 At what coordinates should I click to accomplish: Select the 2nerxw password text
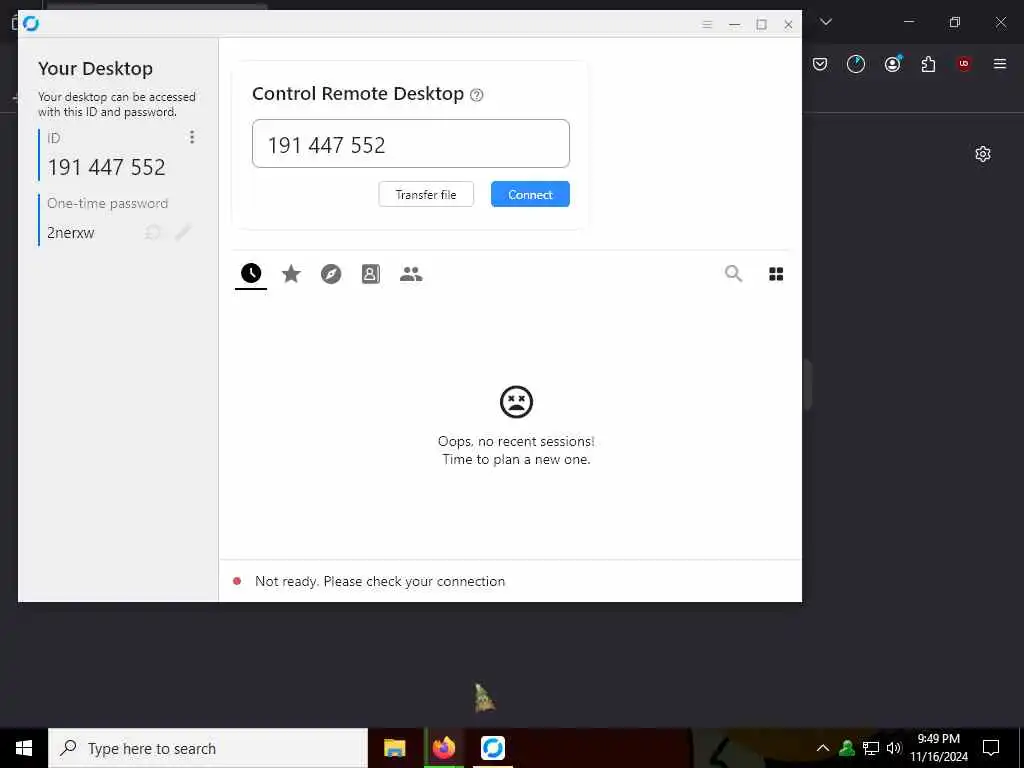tap(71, 232)
